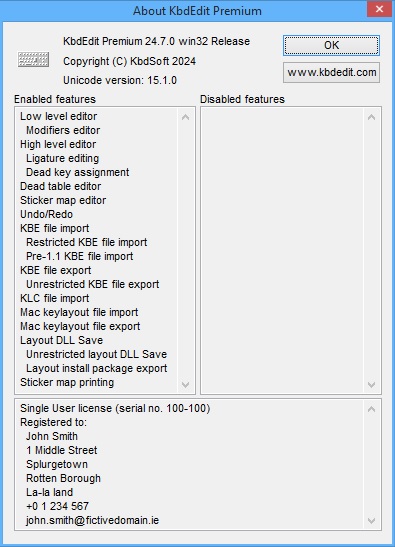Select the 'KLC file import' entry
The width and height of the screenshot is (395, 547).
(54, 298)
